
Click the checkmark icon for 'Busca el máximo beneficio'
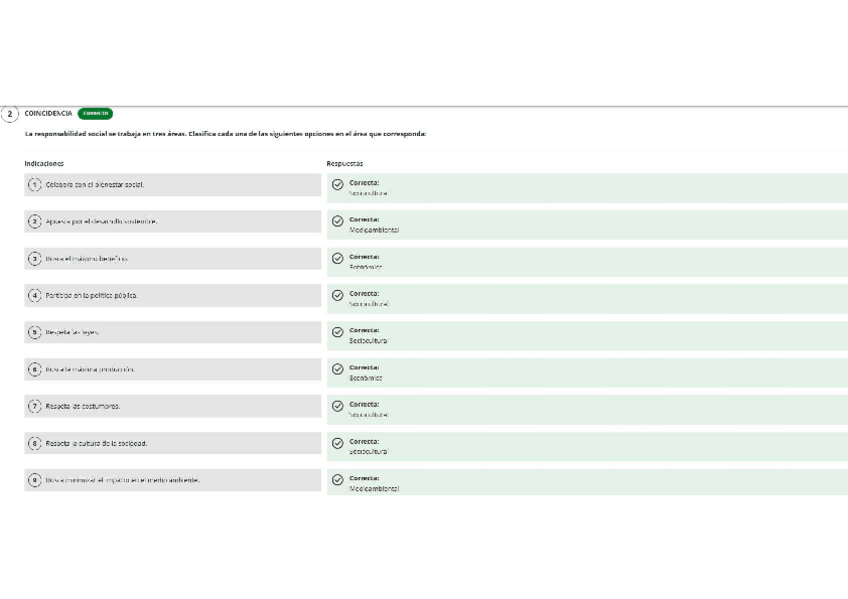coord(338,259)
